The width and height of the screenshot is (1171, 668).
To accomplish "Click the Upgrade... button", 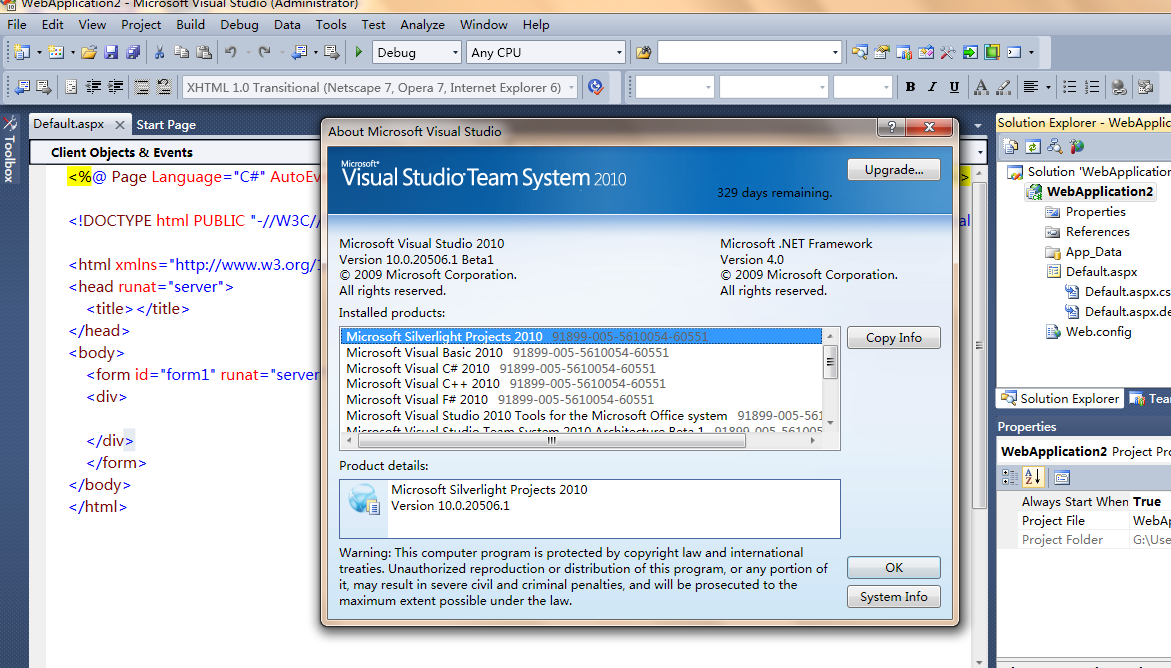I will 893,170.
